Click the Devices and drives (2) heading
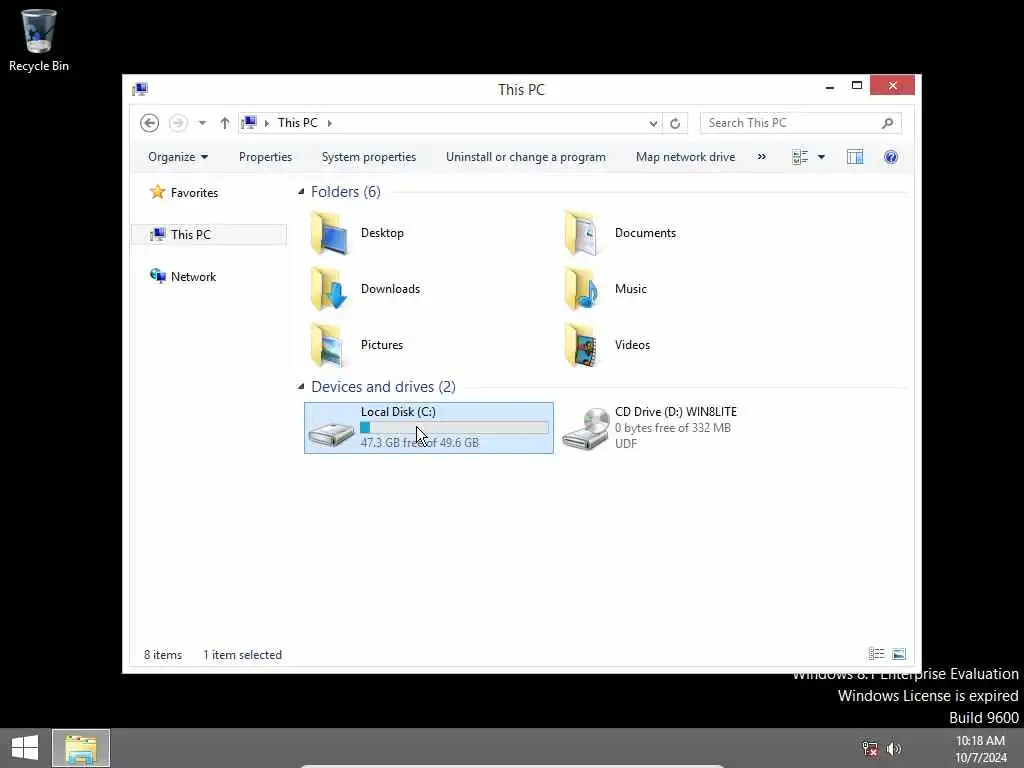 coord(383,387)
